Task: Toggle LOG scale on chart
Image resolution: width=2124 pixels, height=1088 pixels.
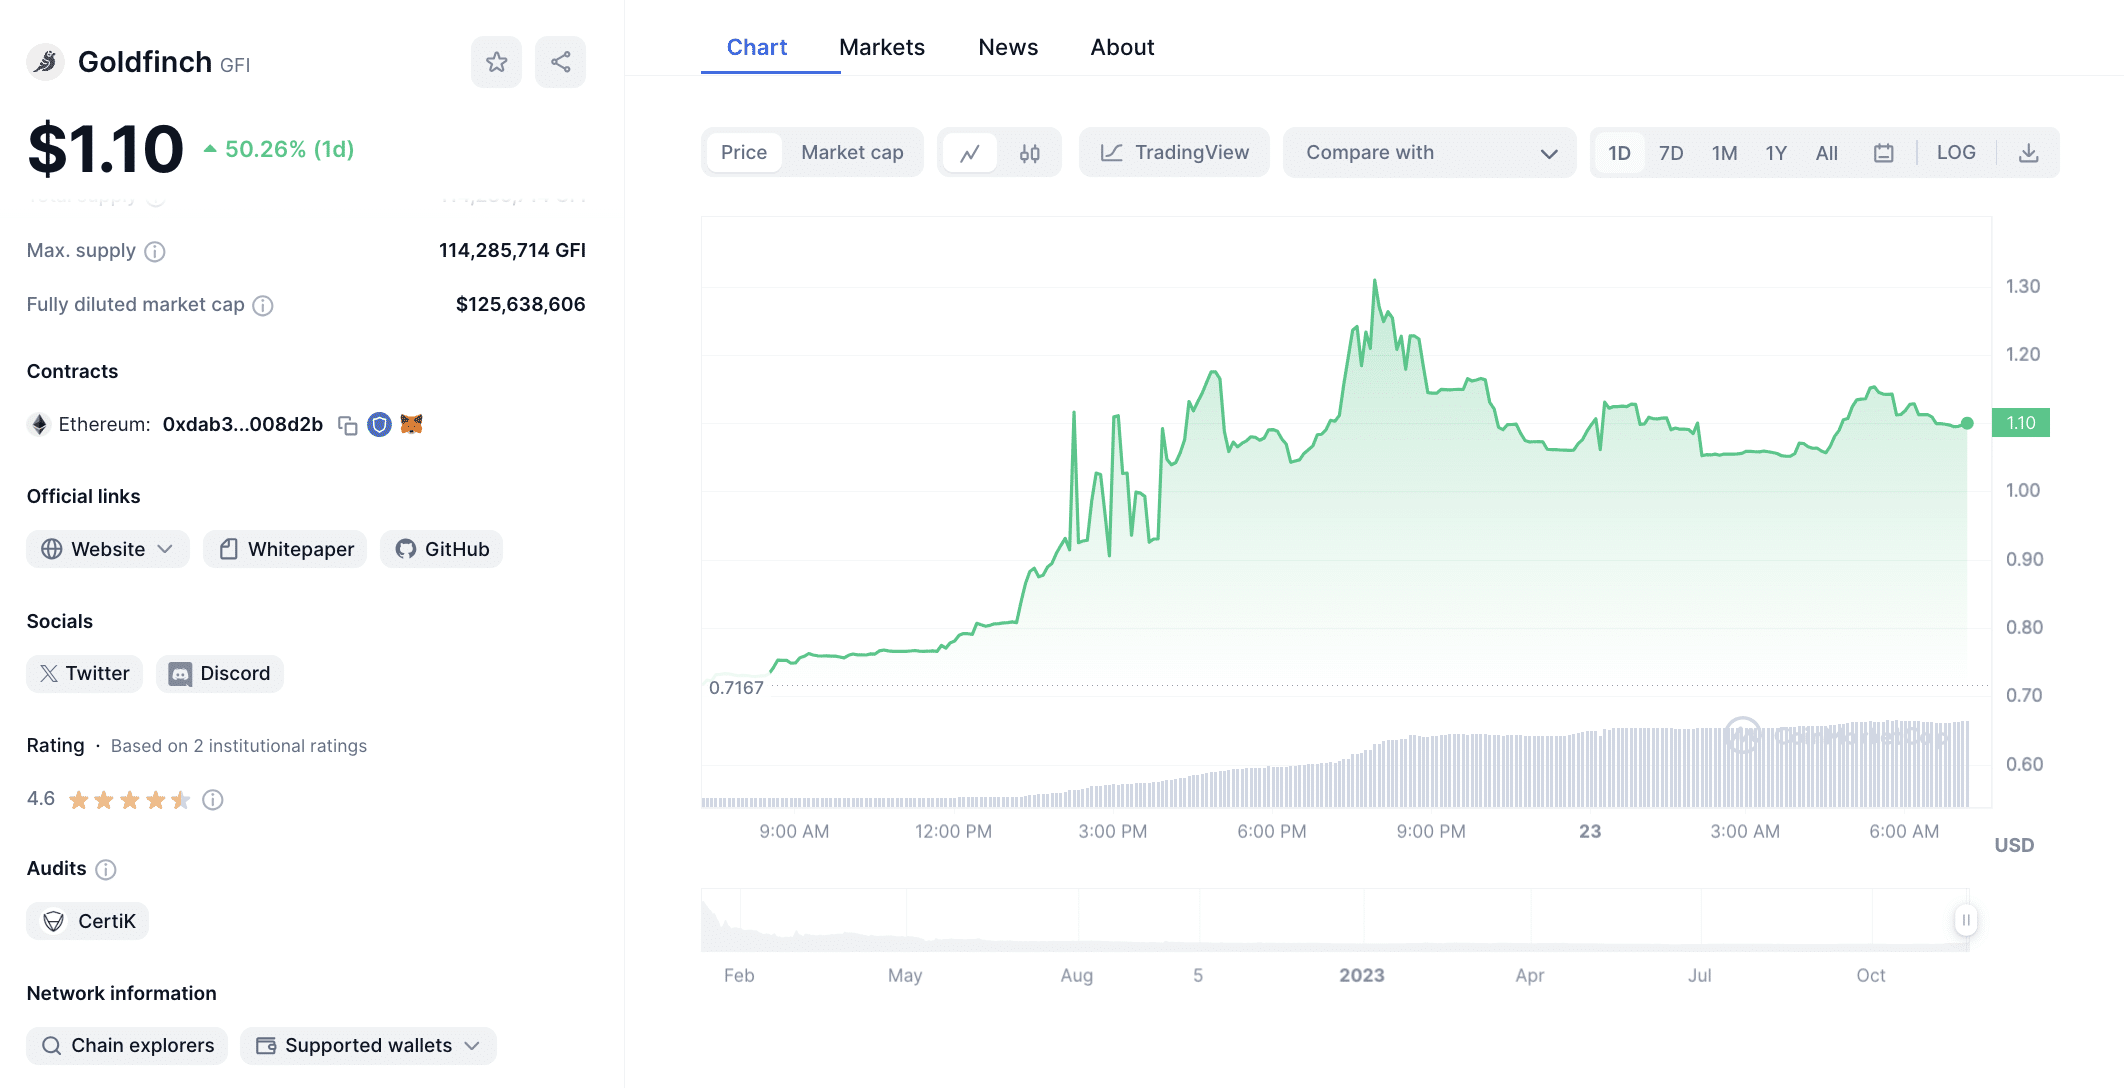Action: pos(1956,153)
